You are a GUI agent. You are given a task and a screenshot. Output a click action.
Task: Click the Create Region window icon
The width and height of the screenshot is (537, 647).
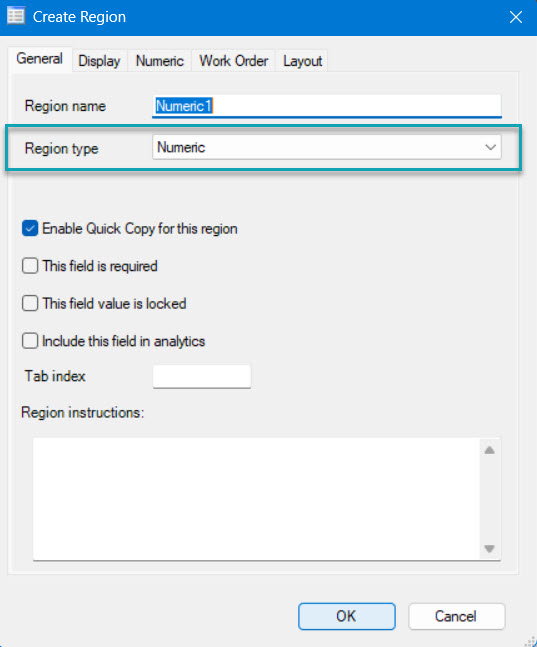coord(16,17)
